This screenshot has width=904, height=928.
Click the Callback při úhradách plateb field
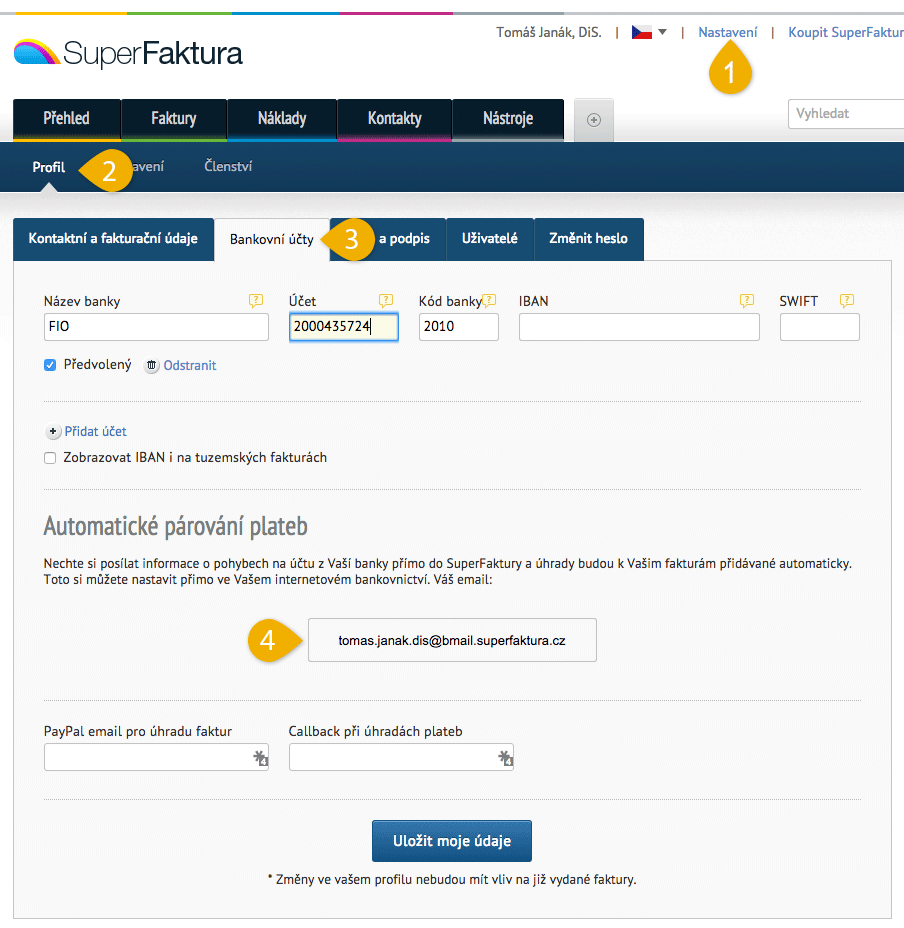pyautogui.click(x=401, y=758)
